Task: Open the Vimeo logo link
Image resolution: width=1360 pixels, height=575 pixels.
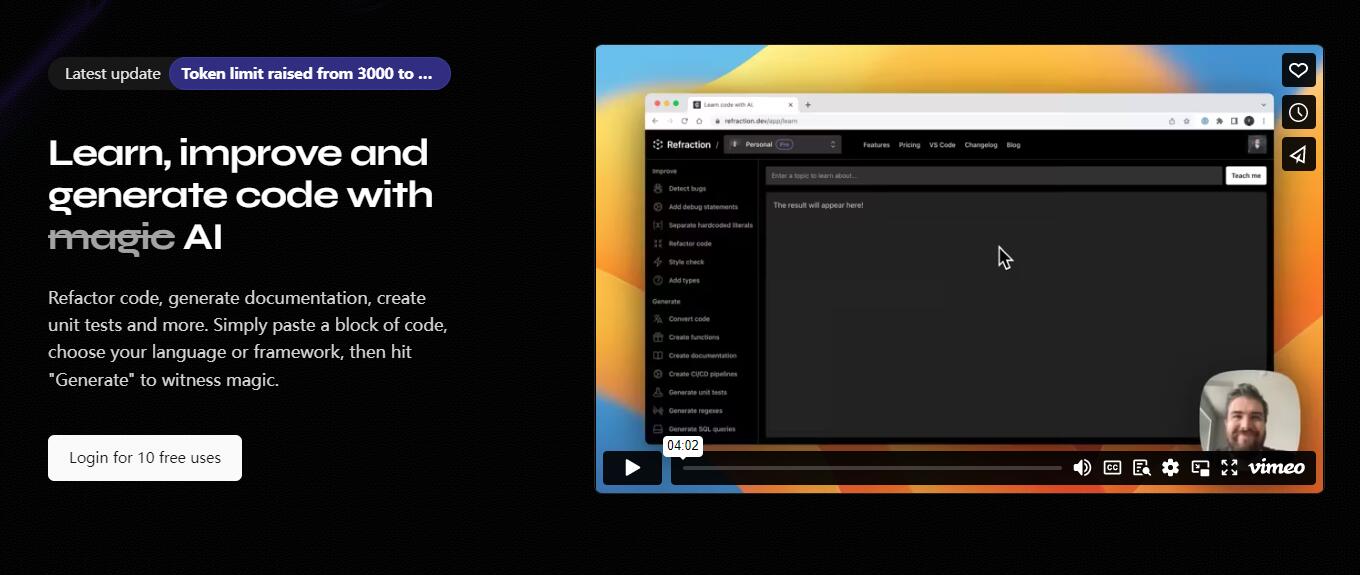Action: click(x=1276, y=467)
